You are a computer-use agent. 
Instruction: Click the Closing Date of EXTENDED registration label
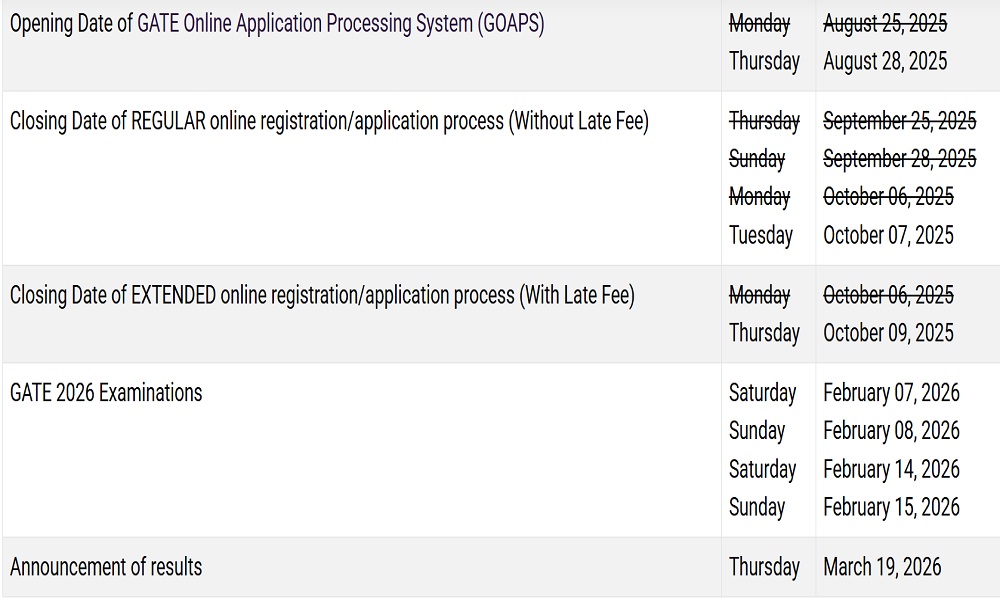pyautogui.click(x=322, y=295)
